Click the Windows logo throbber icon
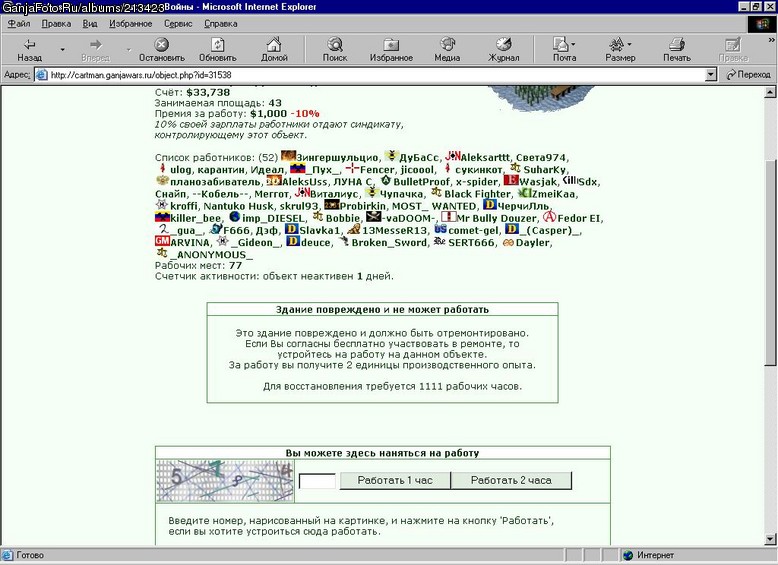The height and width of the screenshot is (565, 778). [x=762, y=24]
